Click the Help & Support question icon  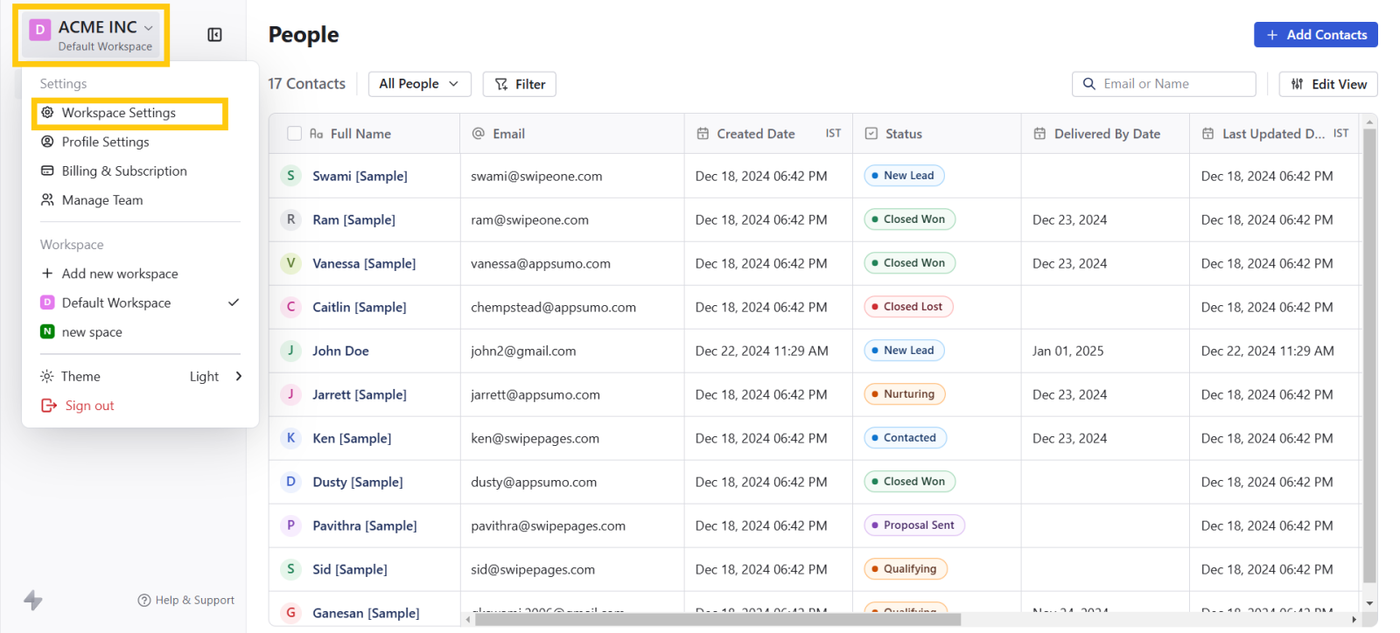click(x=144, y=600)
